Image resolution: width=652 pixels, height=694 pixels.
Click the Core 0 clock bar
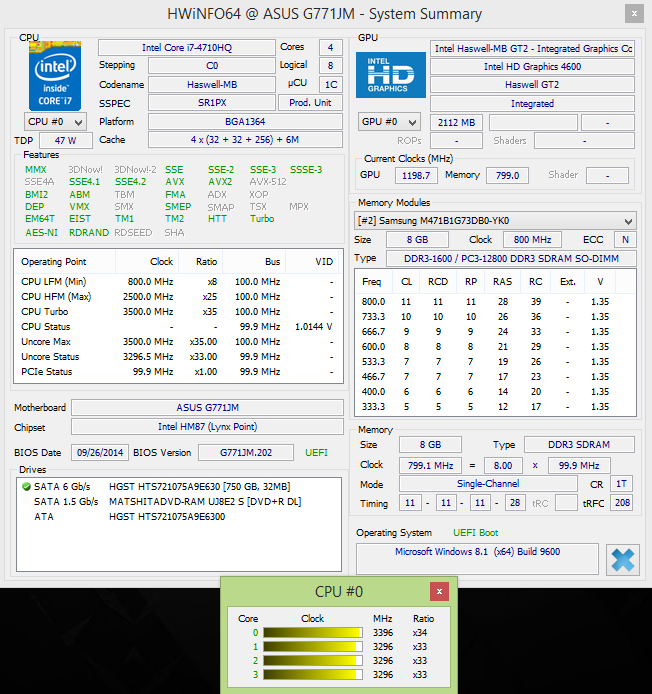(313, 633)
